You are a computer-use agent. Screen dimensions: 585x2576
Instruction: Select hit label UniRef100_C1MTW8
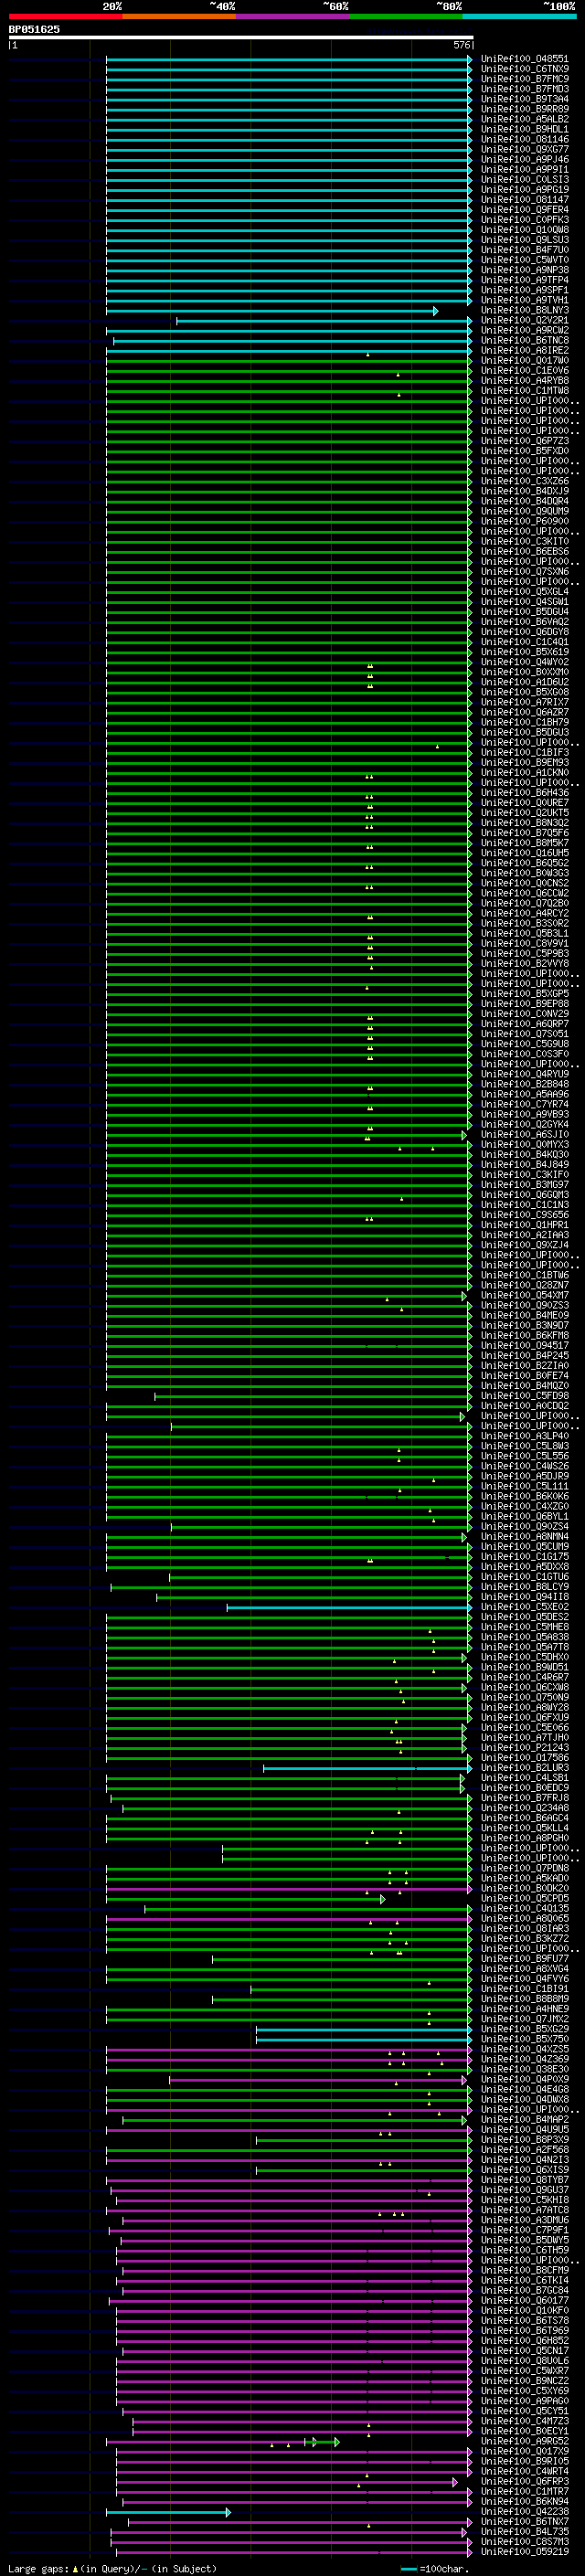524,390
